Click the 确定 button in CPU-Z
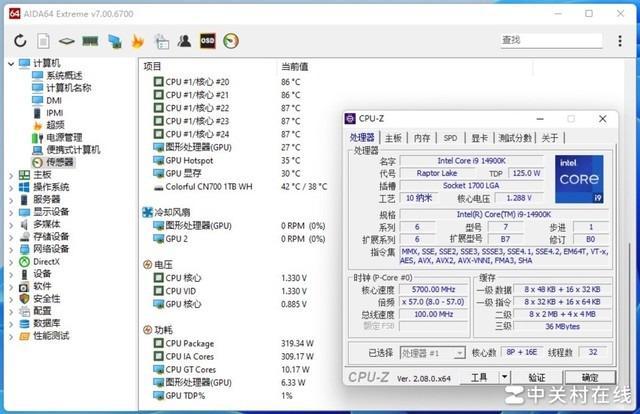 point(590,377)
